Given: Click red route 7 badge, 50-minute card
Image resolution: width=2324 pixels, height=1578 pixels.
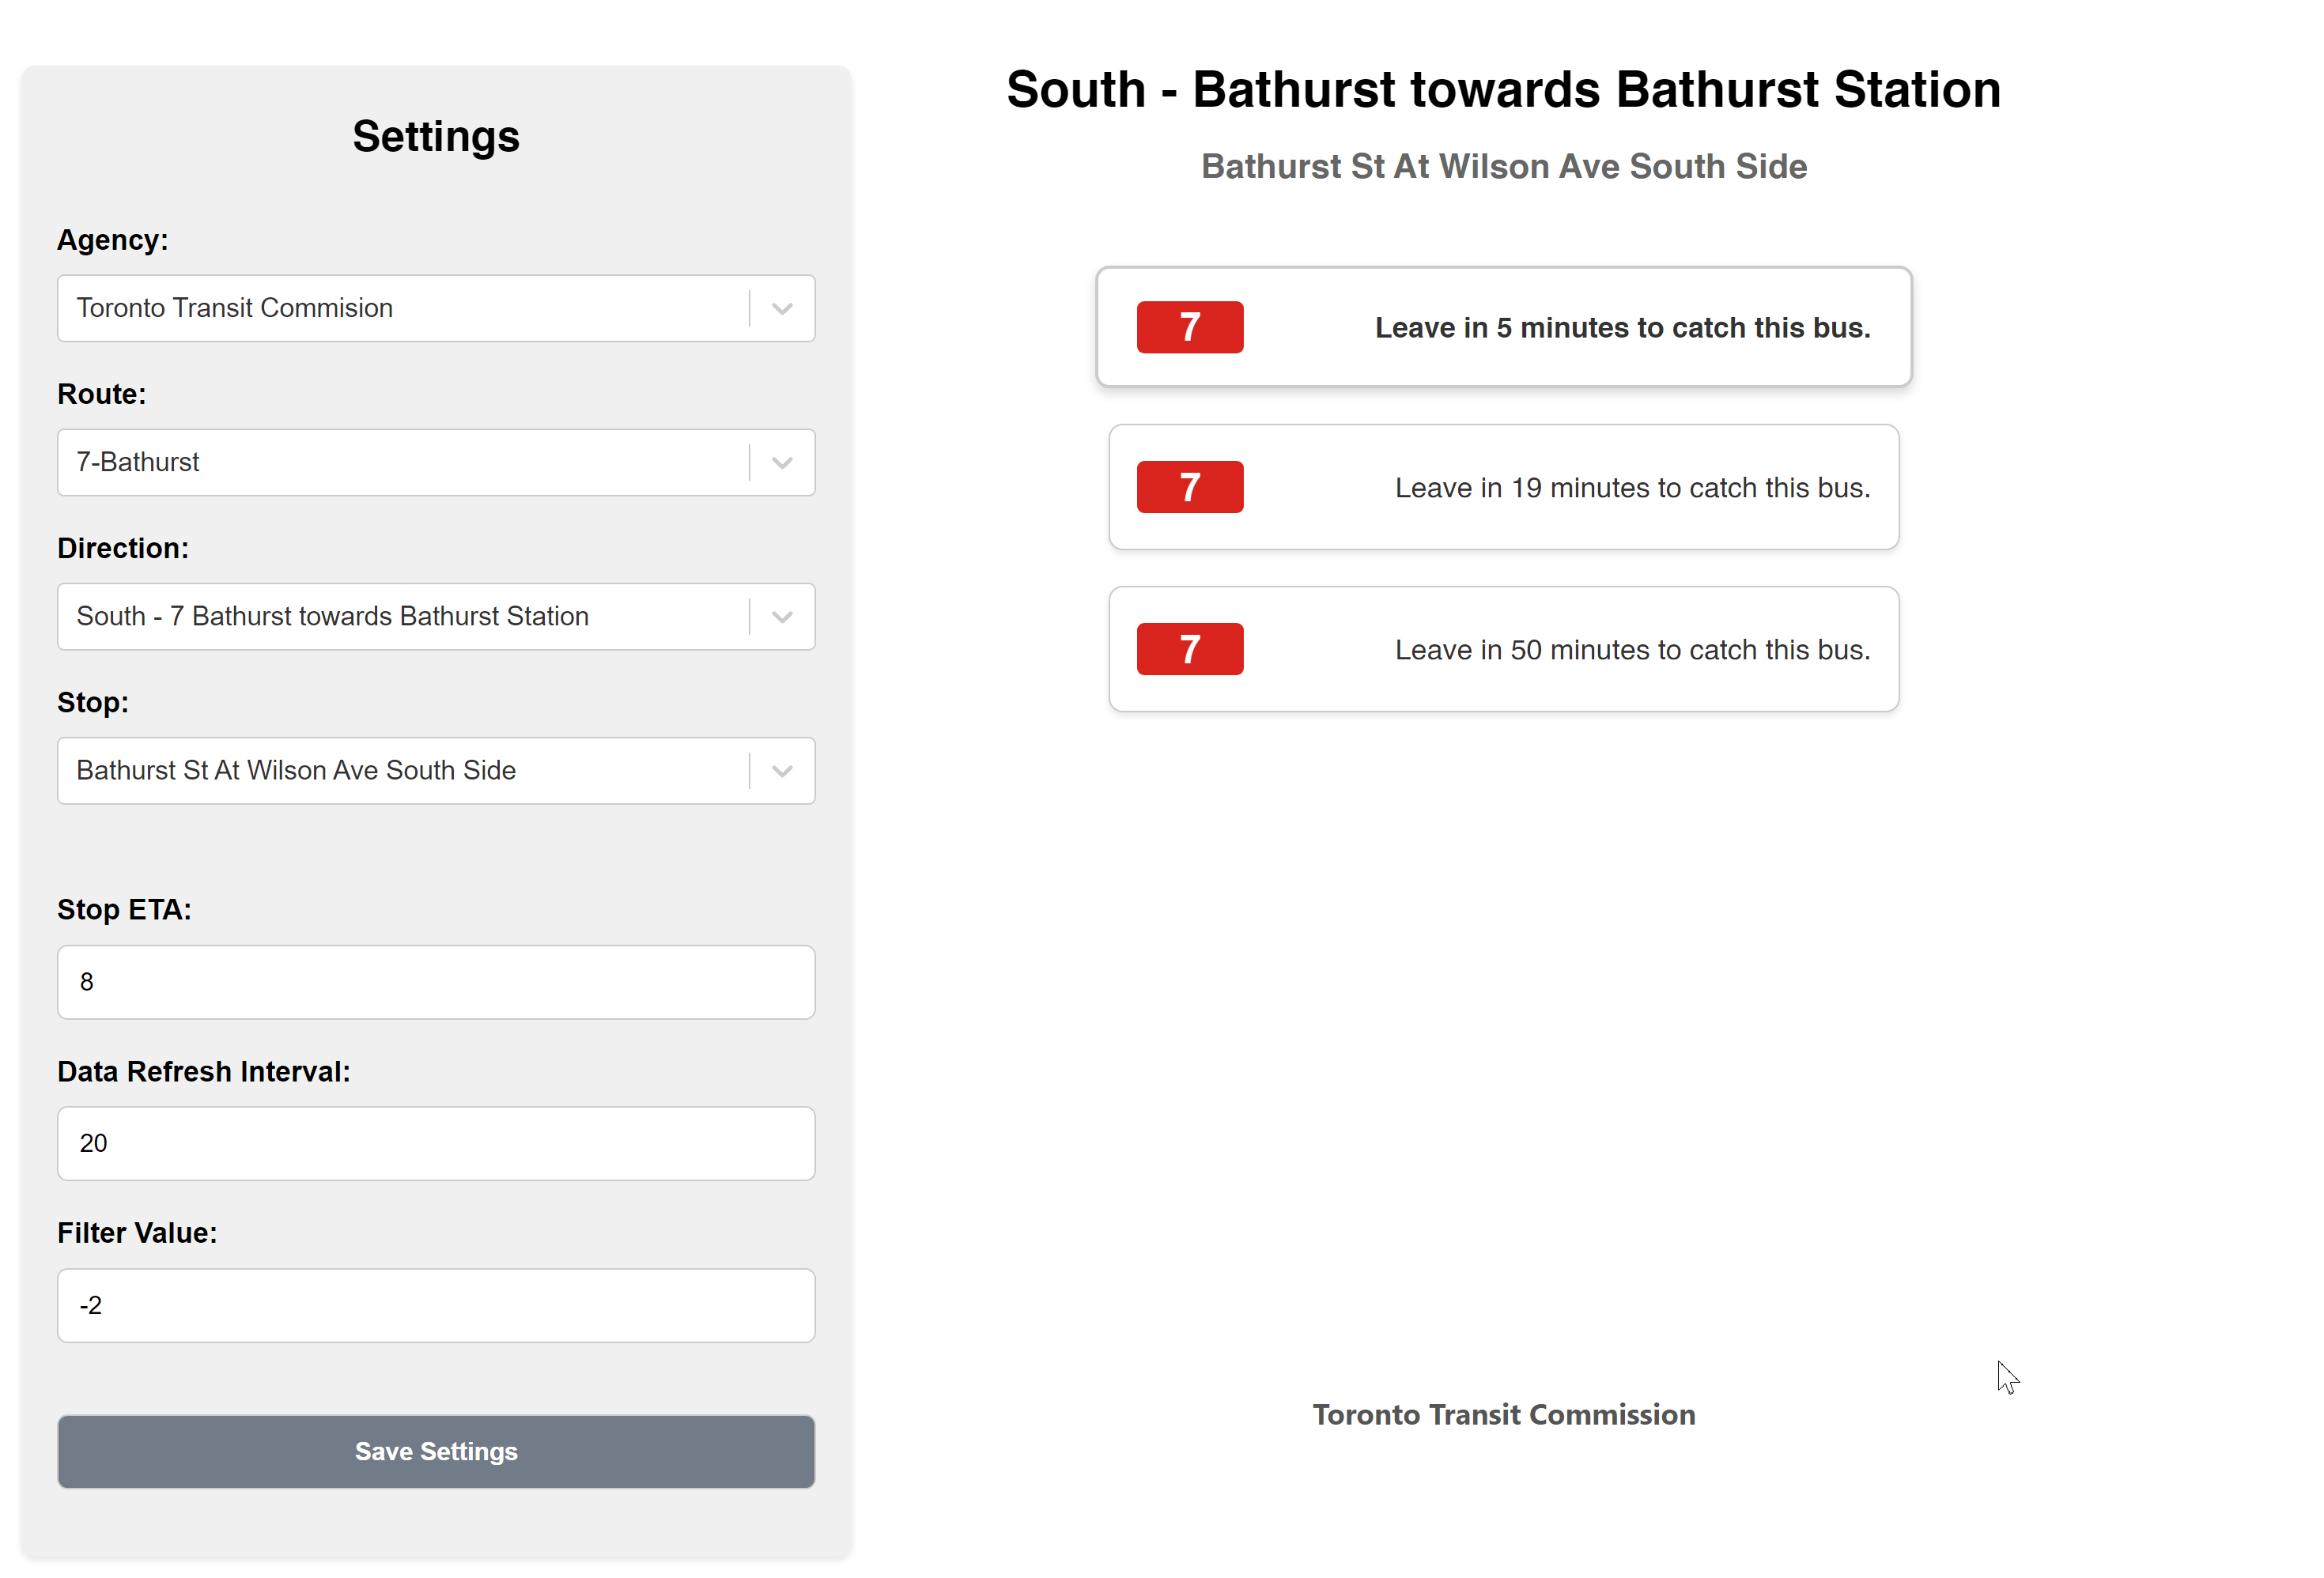Looking at the screenshot, I should click(x=1189, y=649).
